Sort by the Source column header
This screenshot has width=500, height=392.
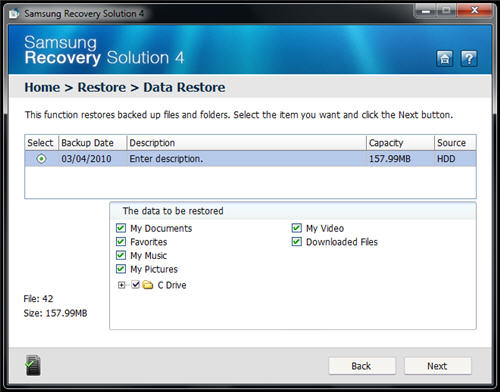(x=455, y=143)
